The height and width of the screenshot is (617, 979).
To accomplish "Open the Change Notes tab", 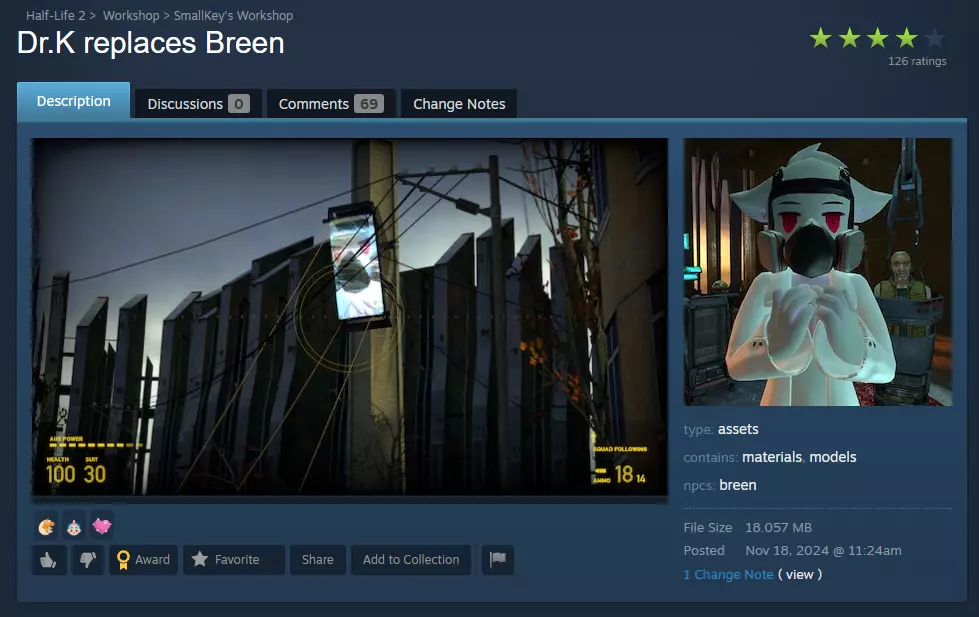I will (459, 104).
